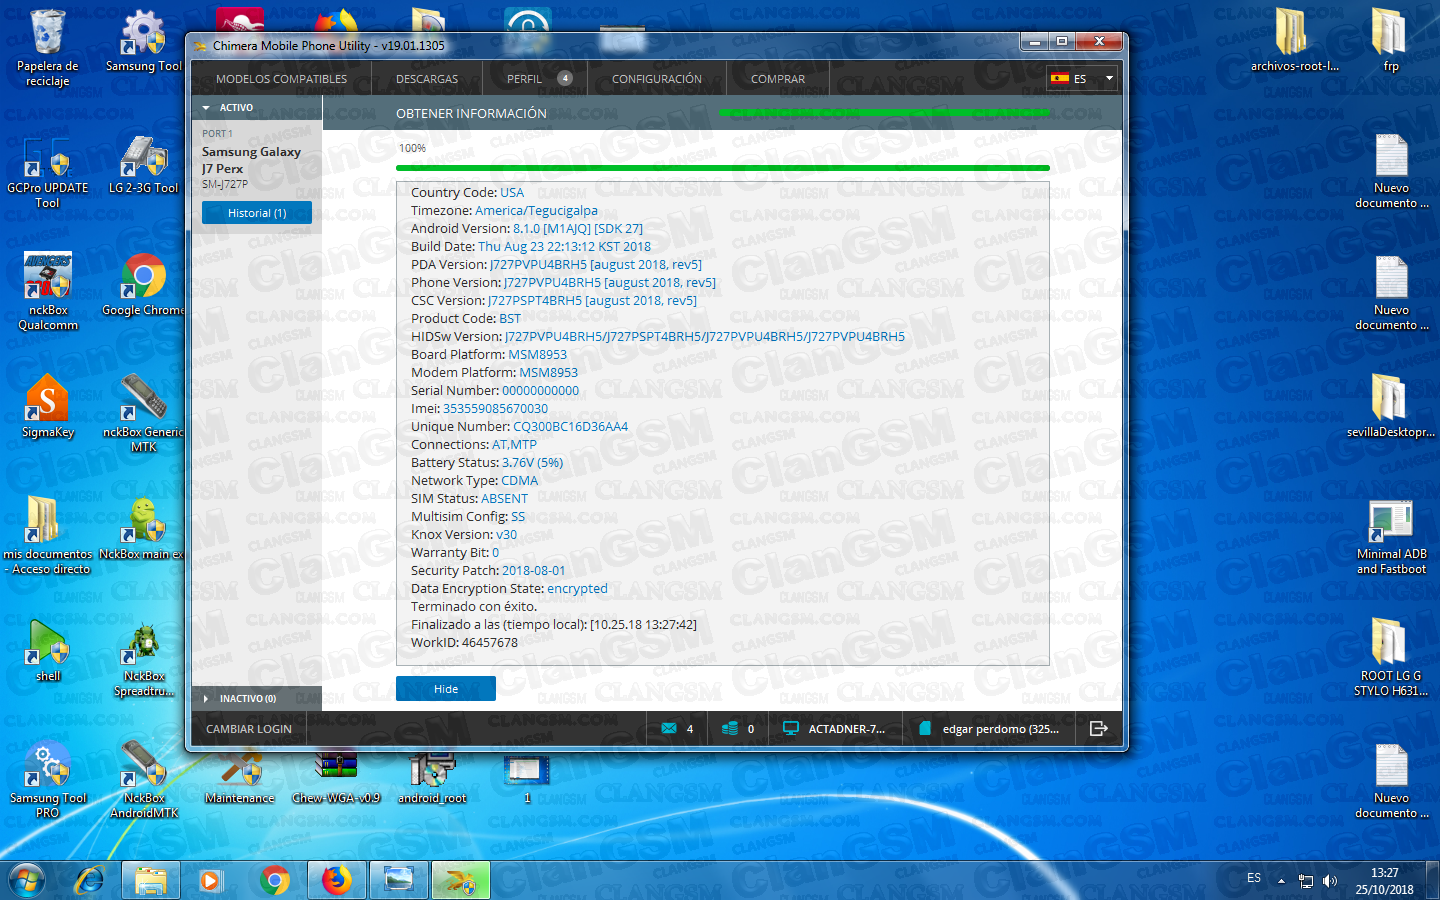Switch to DESCARGAS tab

(x=427, y=79)
